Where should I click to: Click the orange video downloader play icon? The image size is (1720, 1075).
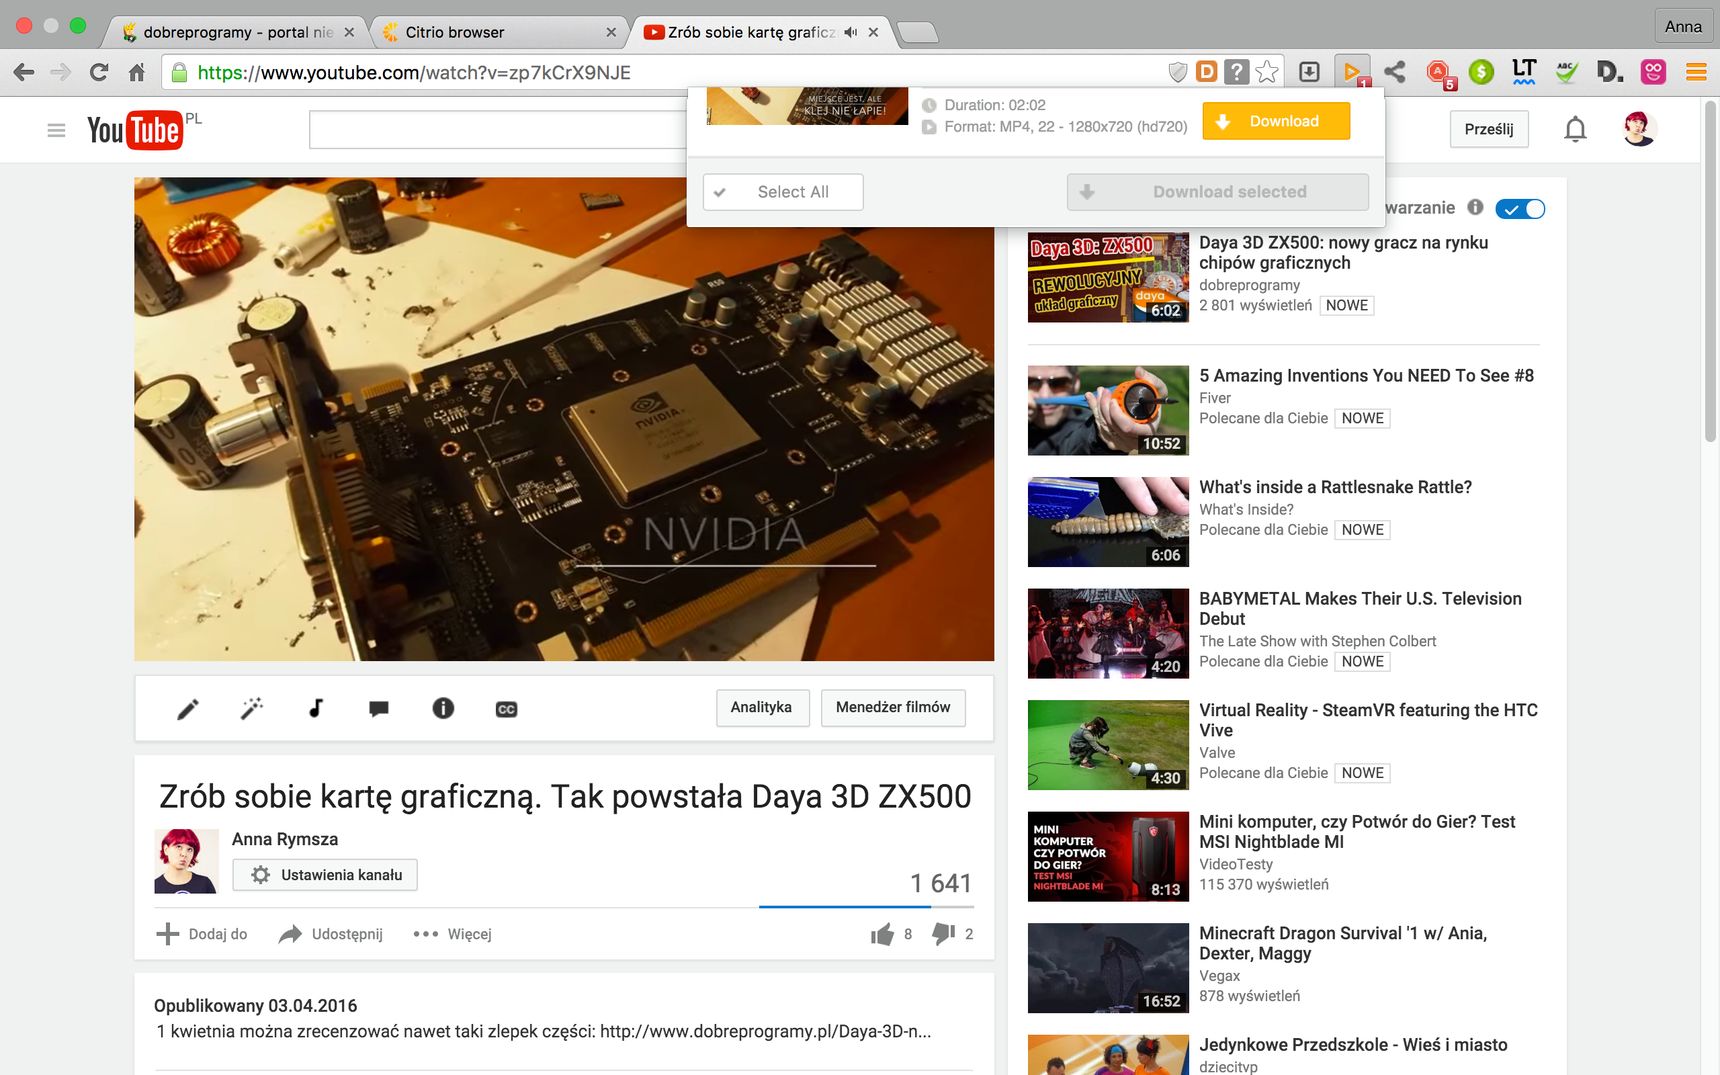tap(1353, 72)
